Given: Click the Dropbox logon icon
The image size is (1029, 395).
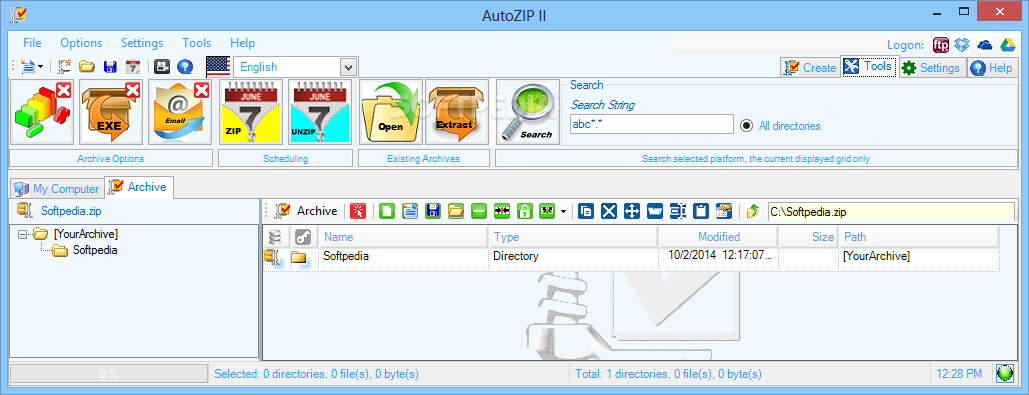Looking at the screenshot, I should point(962,45).
